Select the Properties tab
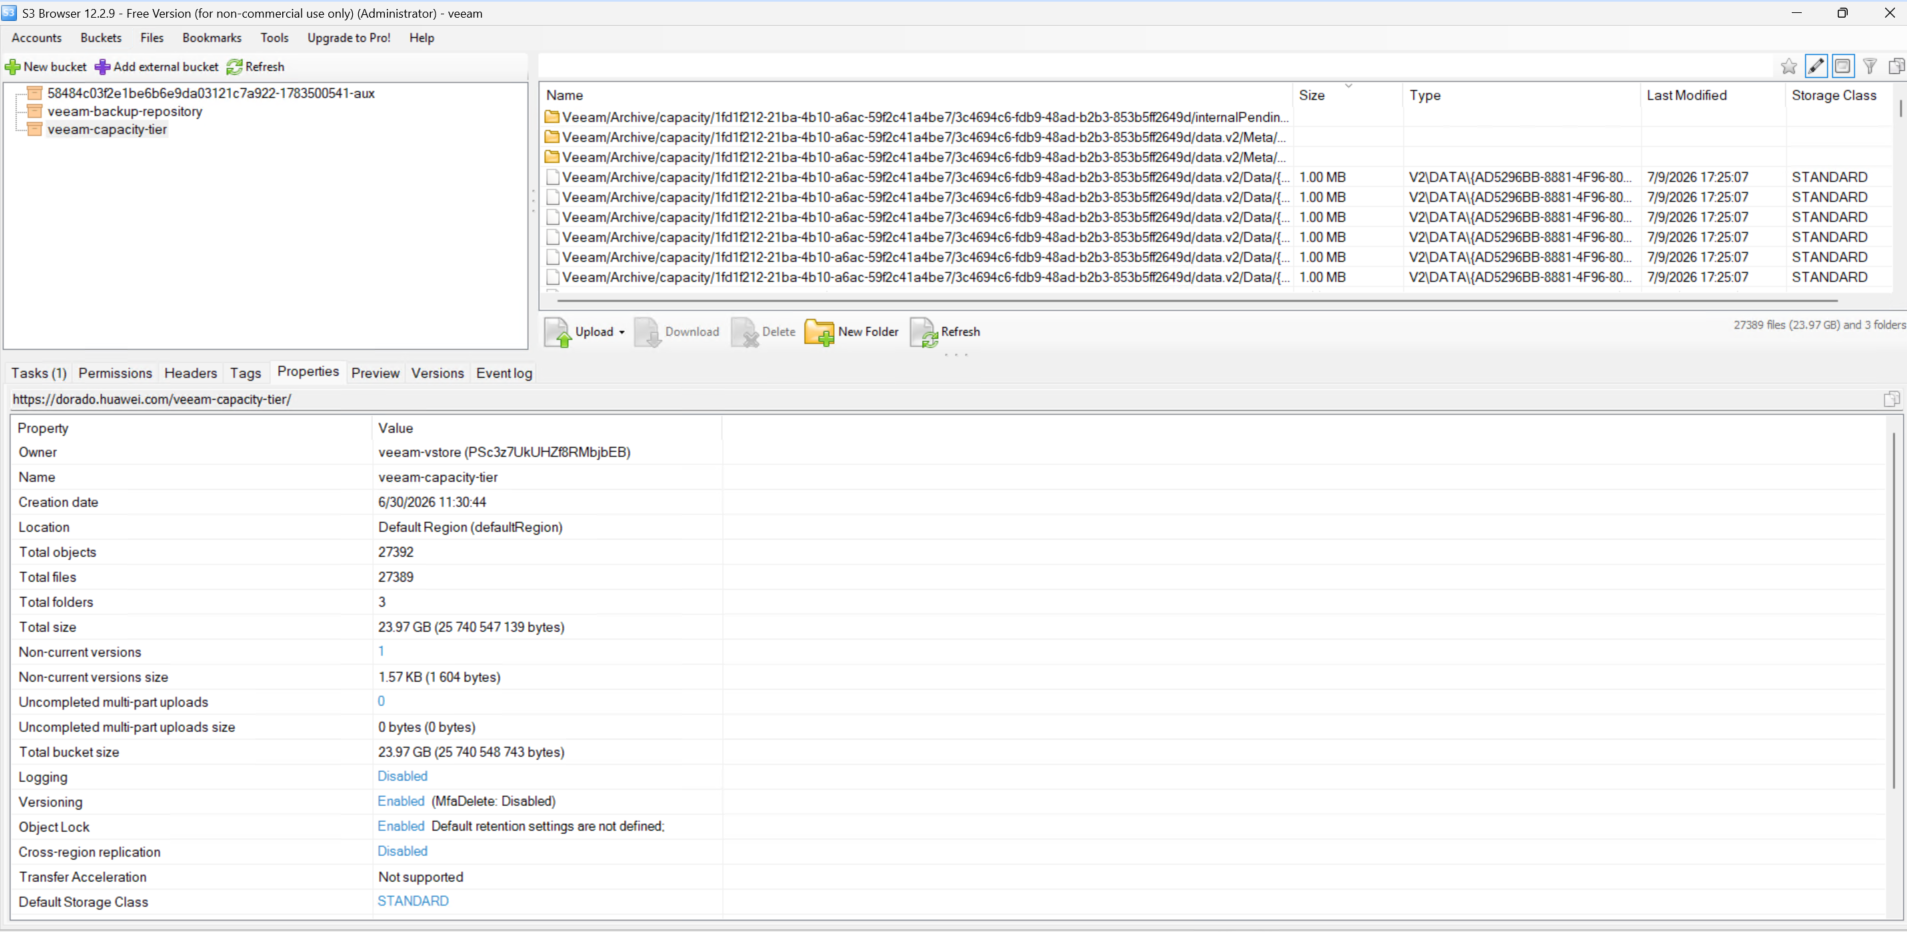1907x932 pixels. click(308, 372)
